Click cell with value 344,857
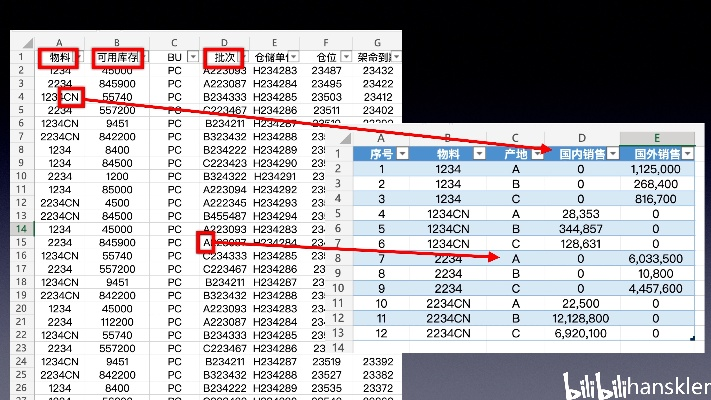Screen dimensions: 711x400 click(x=582, y=229)
